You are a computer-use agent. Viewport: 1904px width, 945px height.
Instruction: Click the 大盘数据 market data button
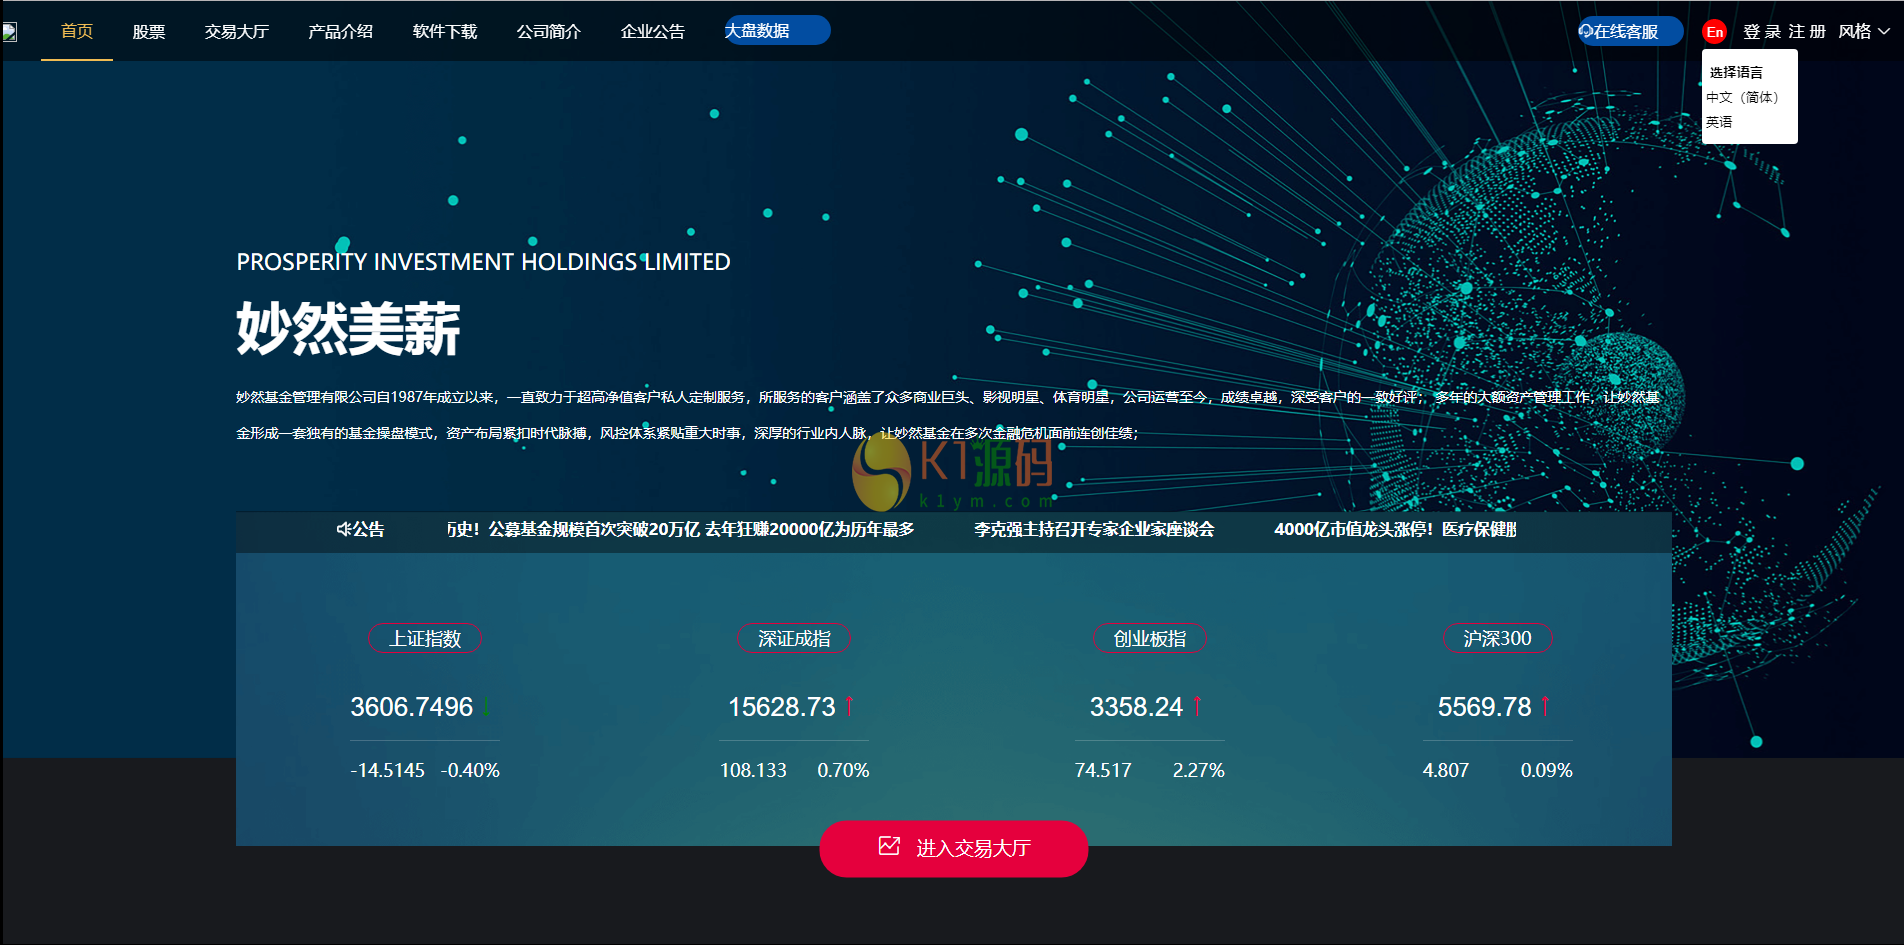click(x=777, y=31)
